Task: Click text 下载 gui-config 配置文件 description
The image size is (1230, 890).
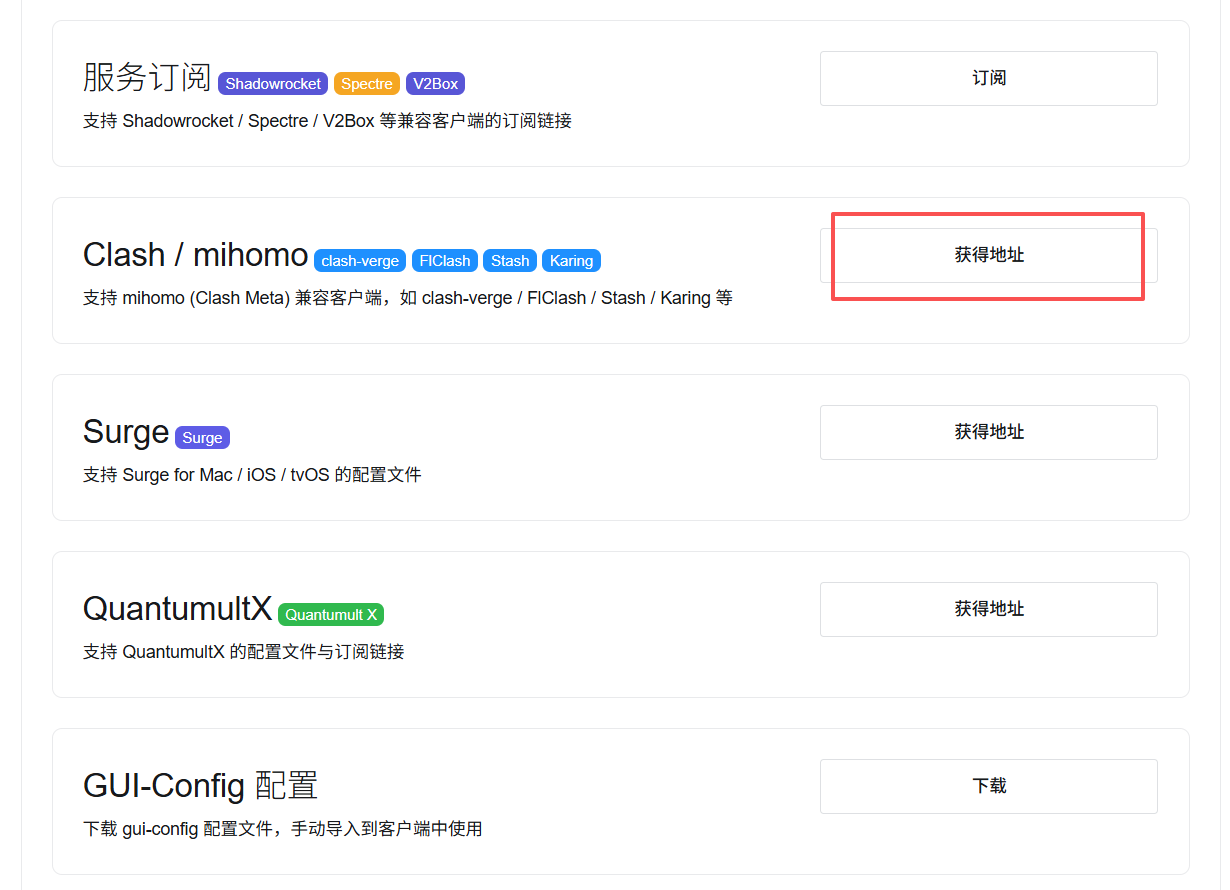Action: coord(282,829)
